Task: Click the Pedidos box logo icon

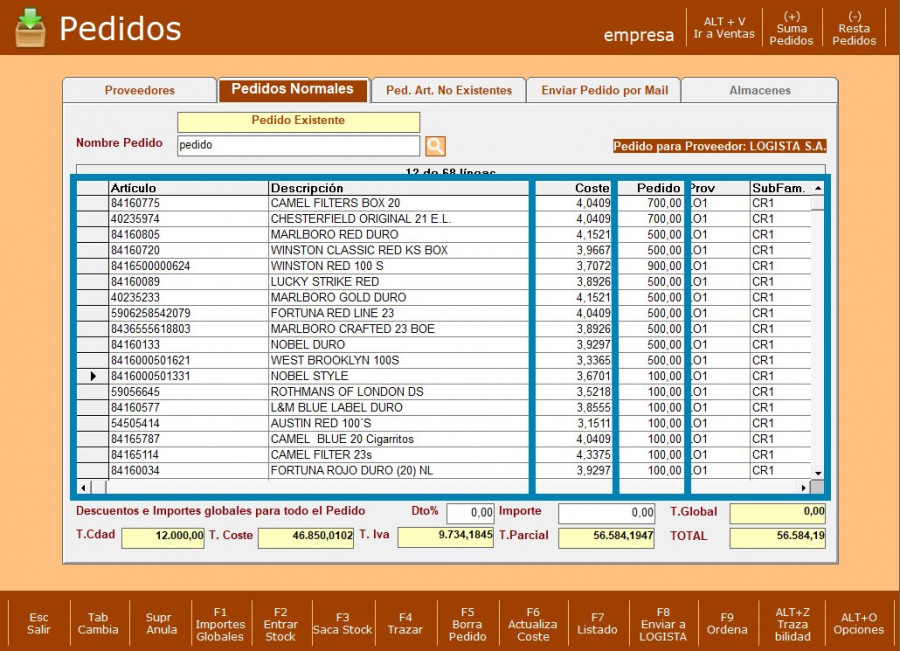Action: click(30, 28)
